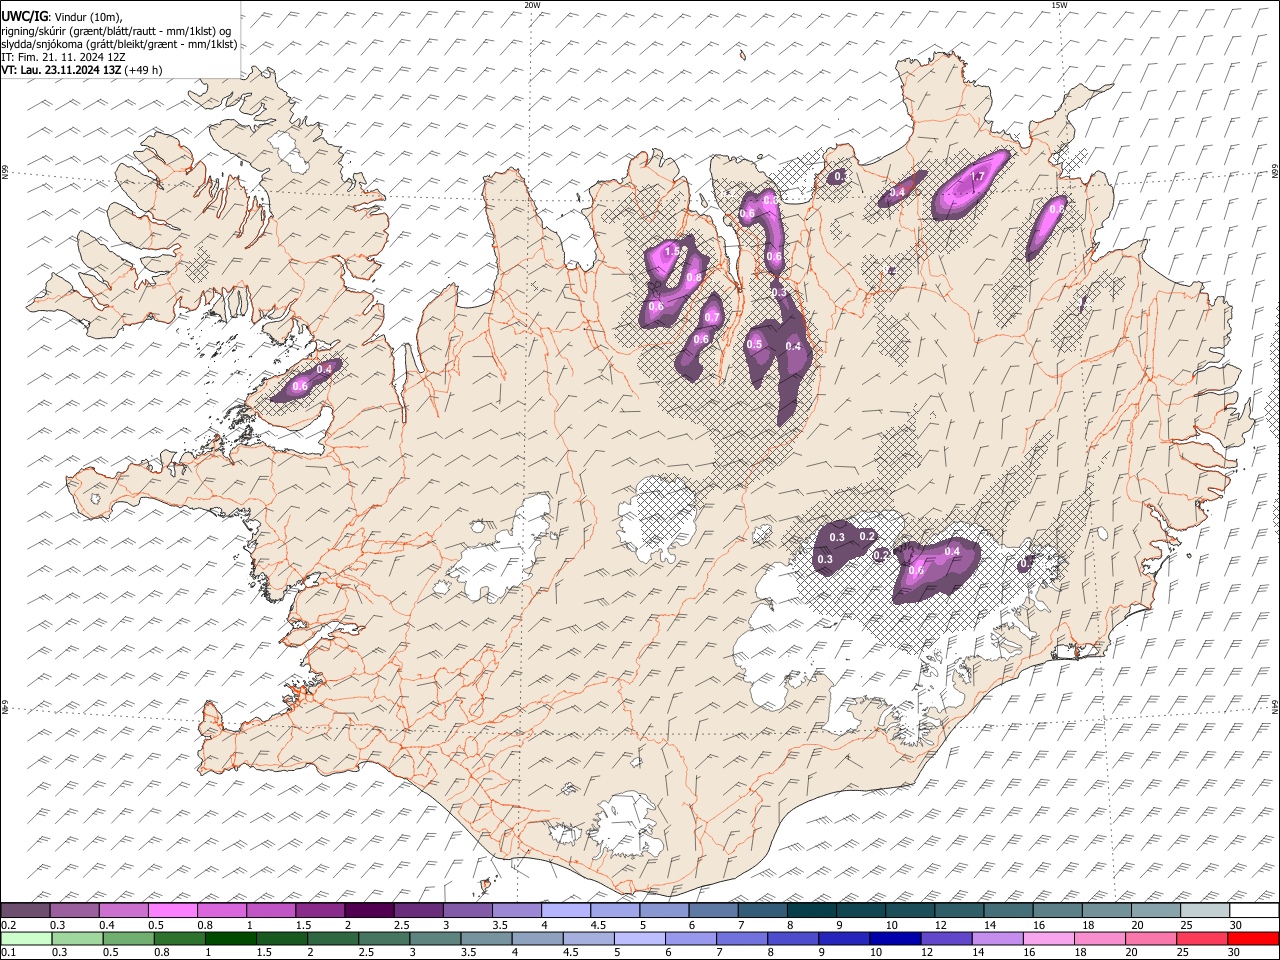Pick the light lavender swatch labeled 4 in upper legend
Image resolution: width=1280 pixels, height=960 pixels.
566,911
